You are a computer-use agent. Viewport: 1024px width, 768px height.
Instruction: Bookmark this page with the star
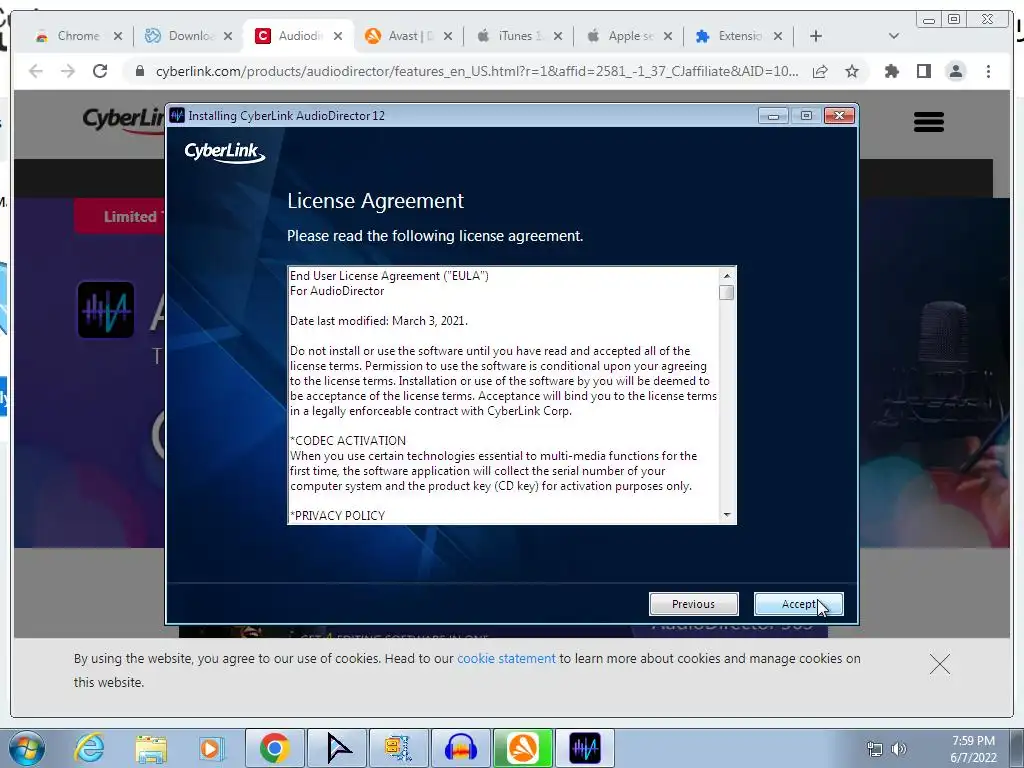pyautogui.click(x=852, y=71)
